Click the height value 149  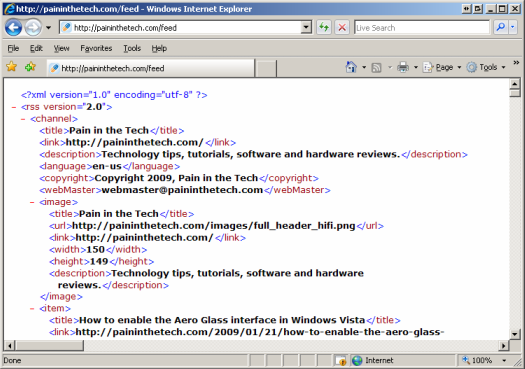point(99,262)
